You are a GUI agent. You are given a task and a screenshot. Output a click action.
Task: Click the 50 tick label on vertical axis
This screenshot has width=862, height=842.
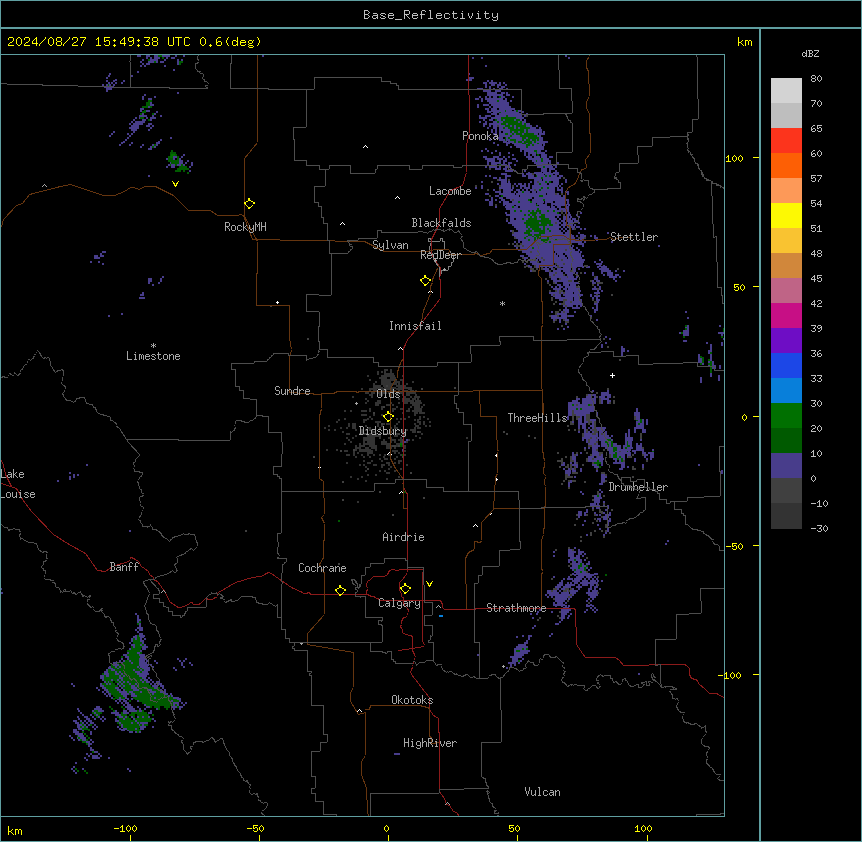[x=739, y=287]
